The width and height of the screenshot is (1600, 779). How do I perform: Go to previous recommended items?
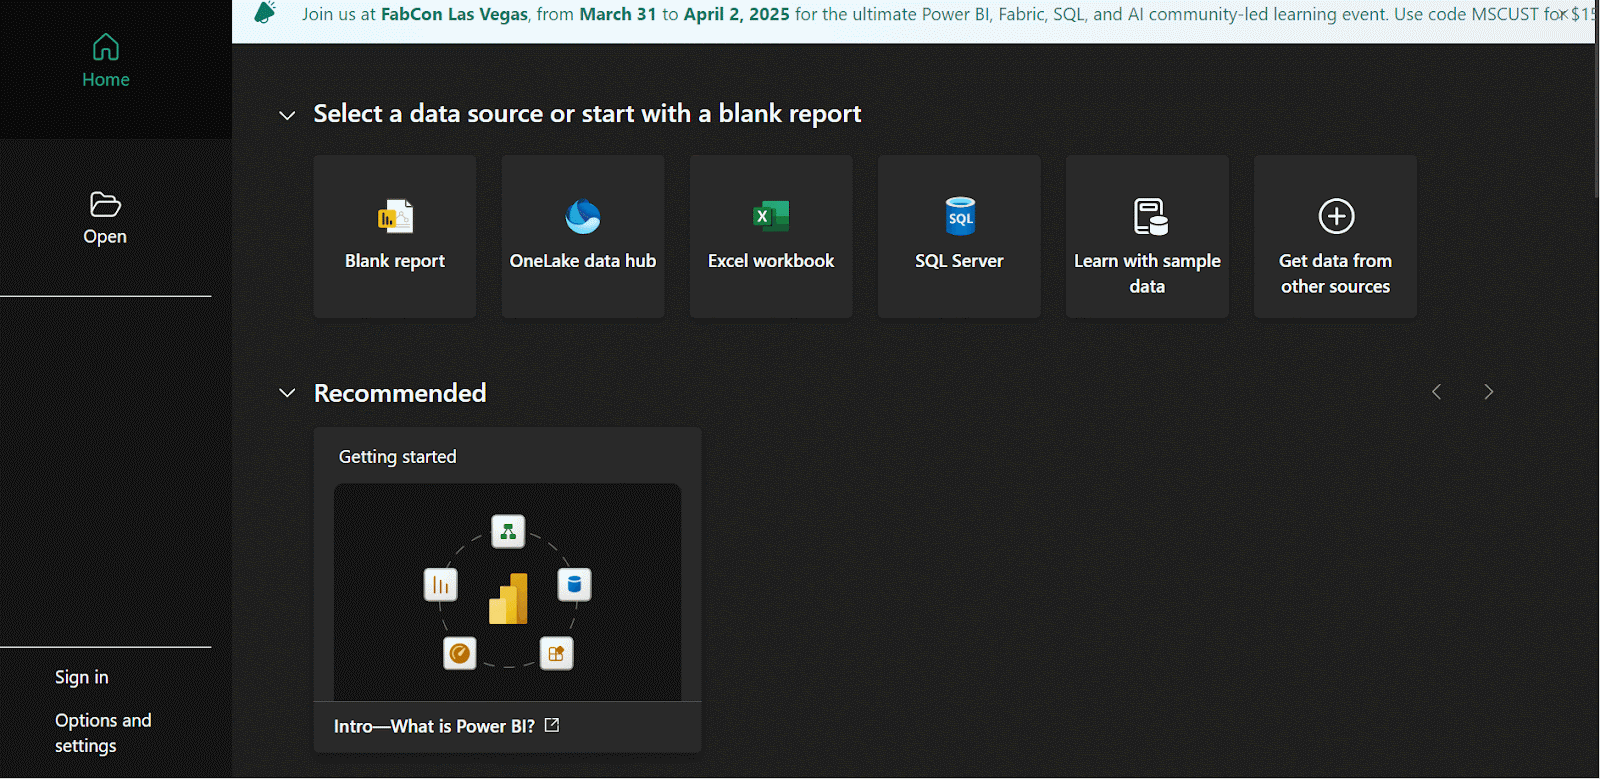pyautogui.click(x=1437, y=392)
